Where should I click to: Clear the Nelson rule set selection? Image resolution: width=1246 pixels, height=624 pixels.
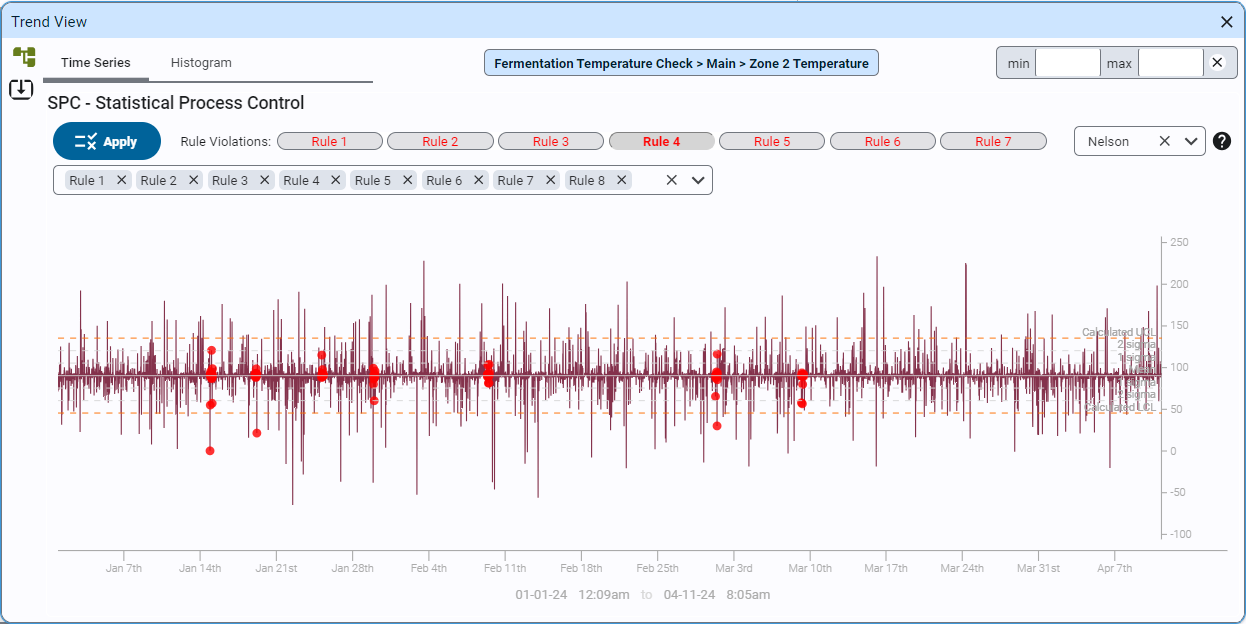(x=1164, y=142)
